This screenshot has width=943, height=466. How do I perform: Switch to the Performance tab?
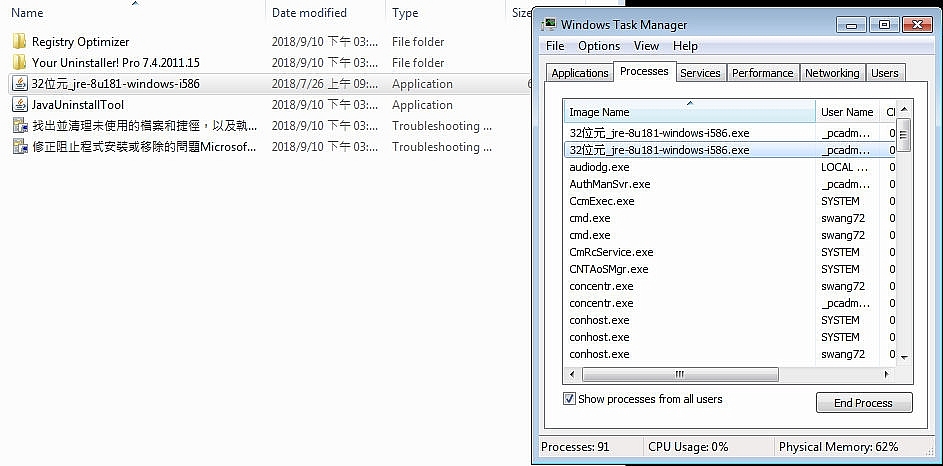(x=763, y=73)
